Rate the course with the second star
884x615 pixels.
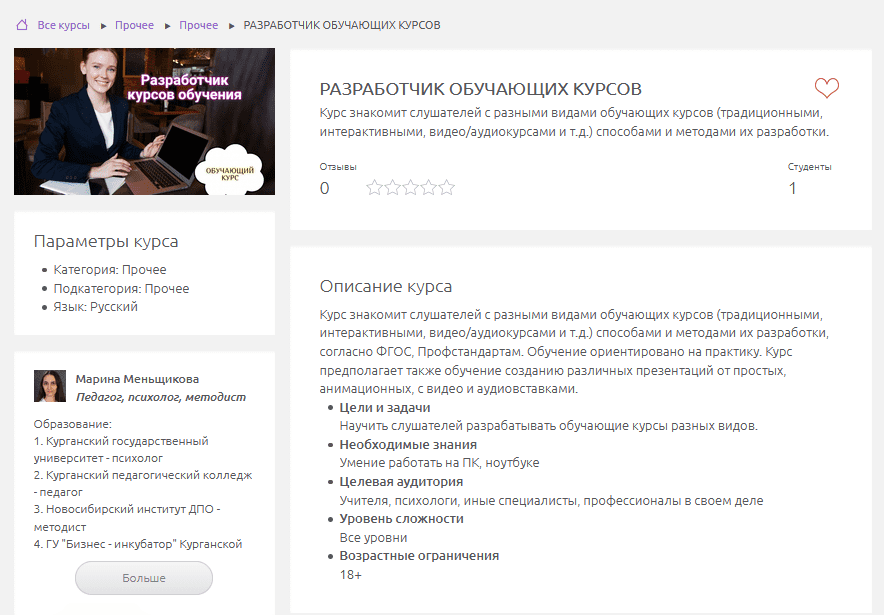[392, 187]
